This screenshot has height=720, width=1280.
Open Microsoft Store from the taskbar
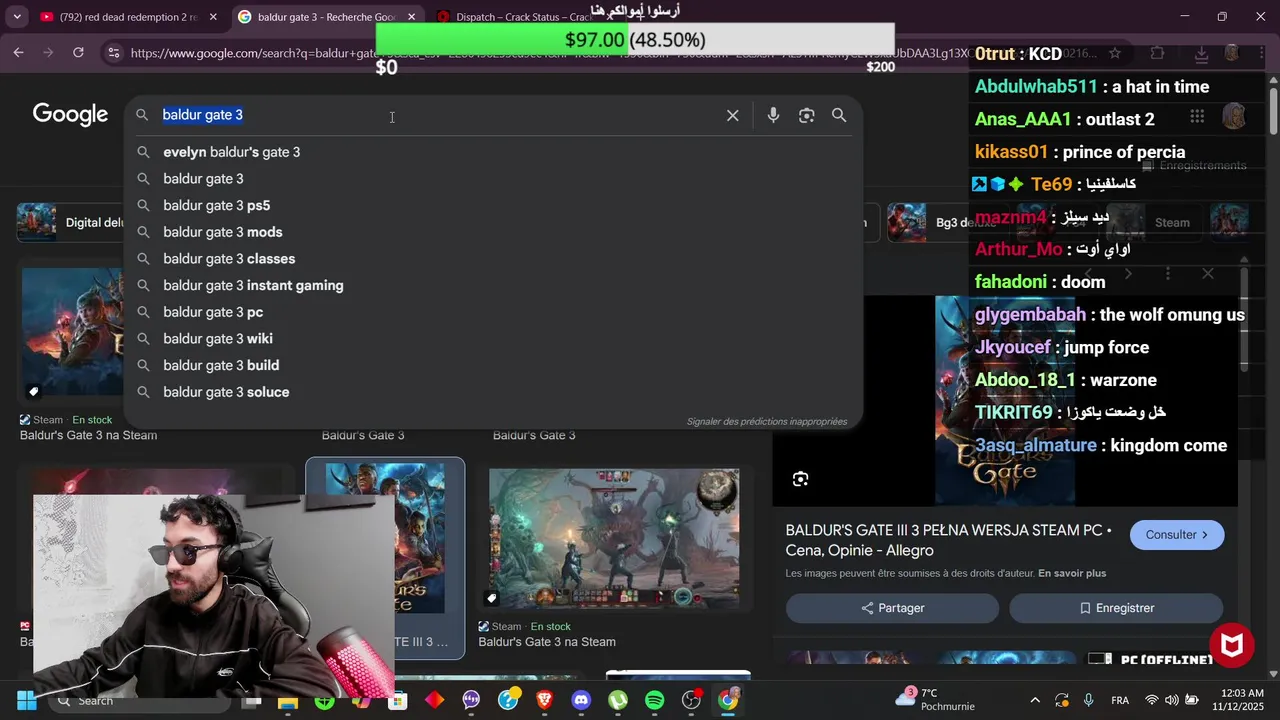click(x=398, y=700)
